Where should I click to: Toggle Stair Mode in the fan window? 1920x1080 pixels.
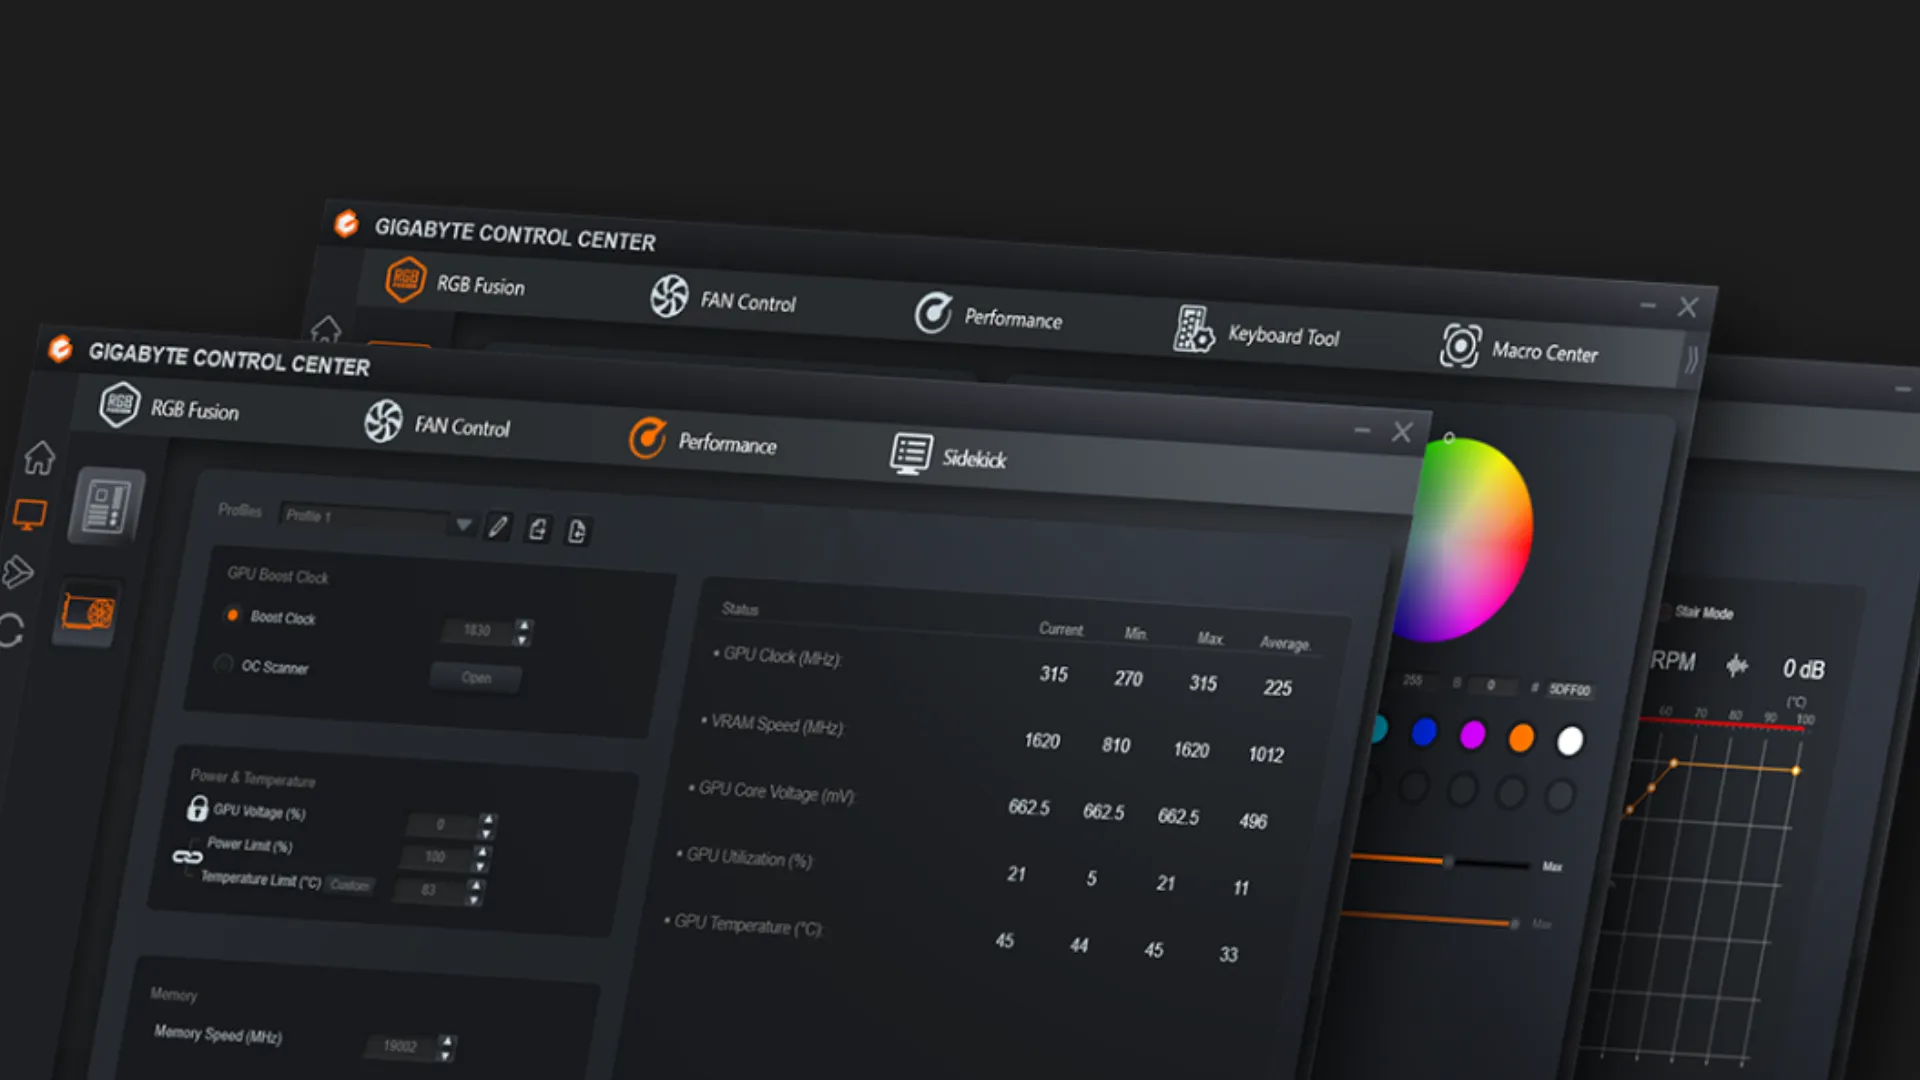coord(1668,611)
